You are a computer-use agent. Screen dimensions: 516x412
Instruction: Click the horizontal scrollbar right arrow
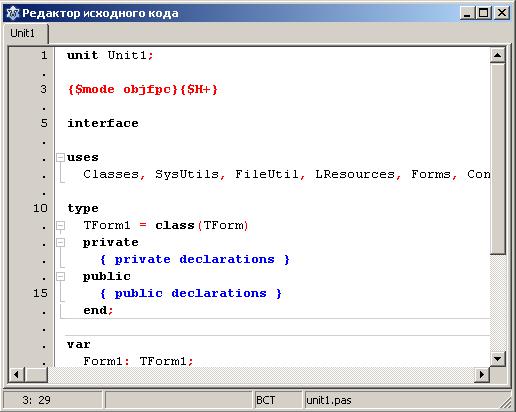482,374
